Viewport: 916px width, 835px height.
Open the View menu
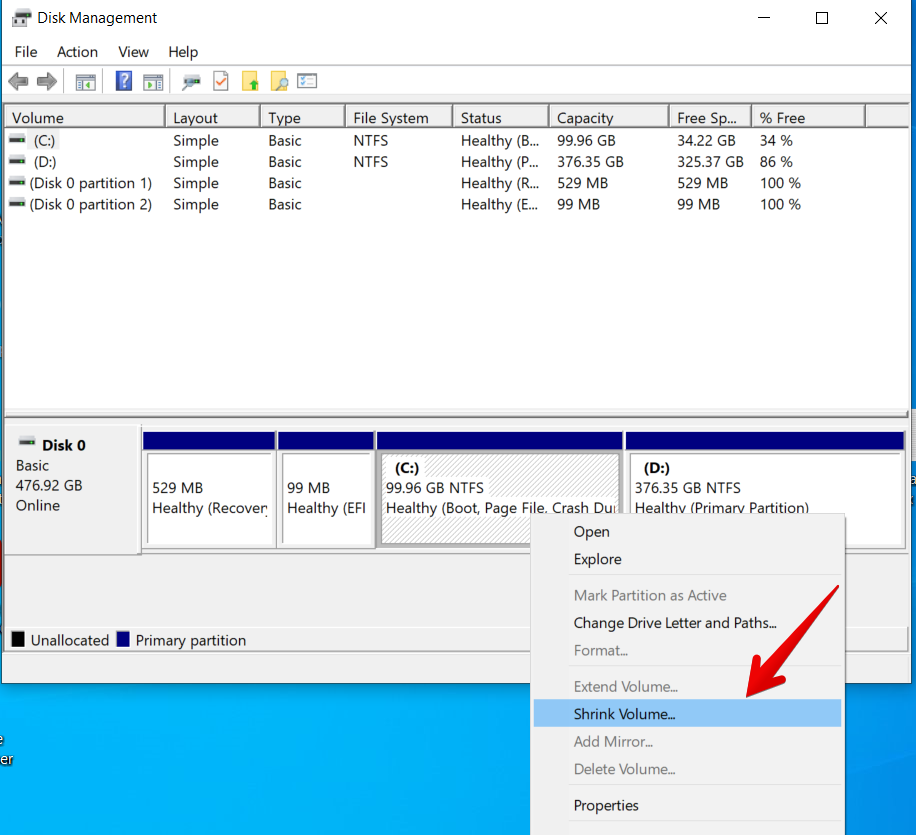(133, 52)
